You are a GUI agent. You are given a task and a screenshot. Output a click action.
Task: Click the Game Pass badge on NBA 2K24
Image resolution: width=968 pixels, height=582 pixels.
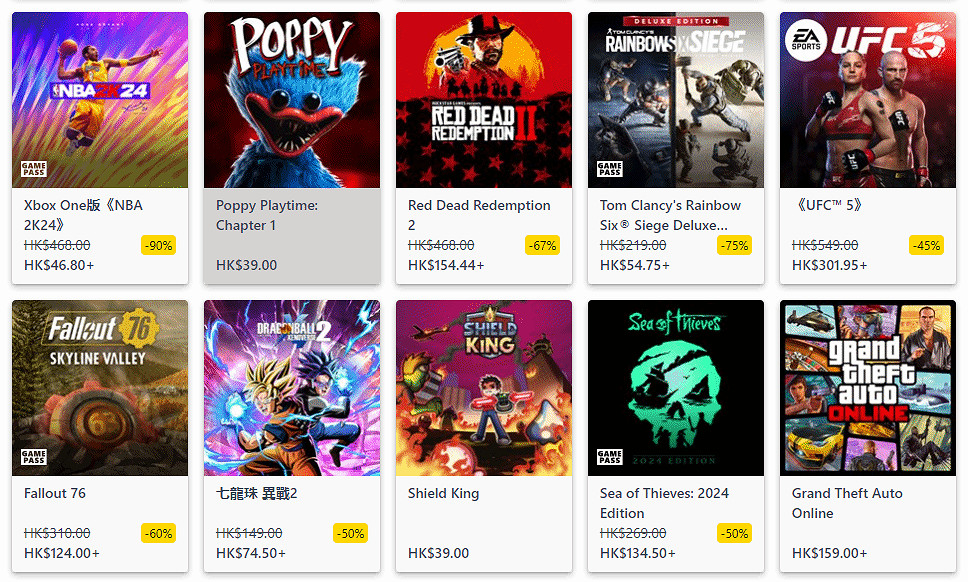(34, 168)
